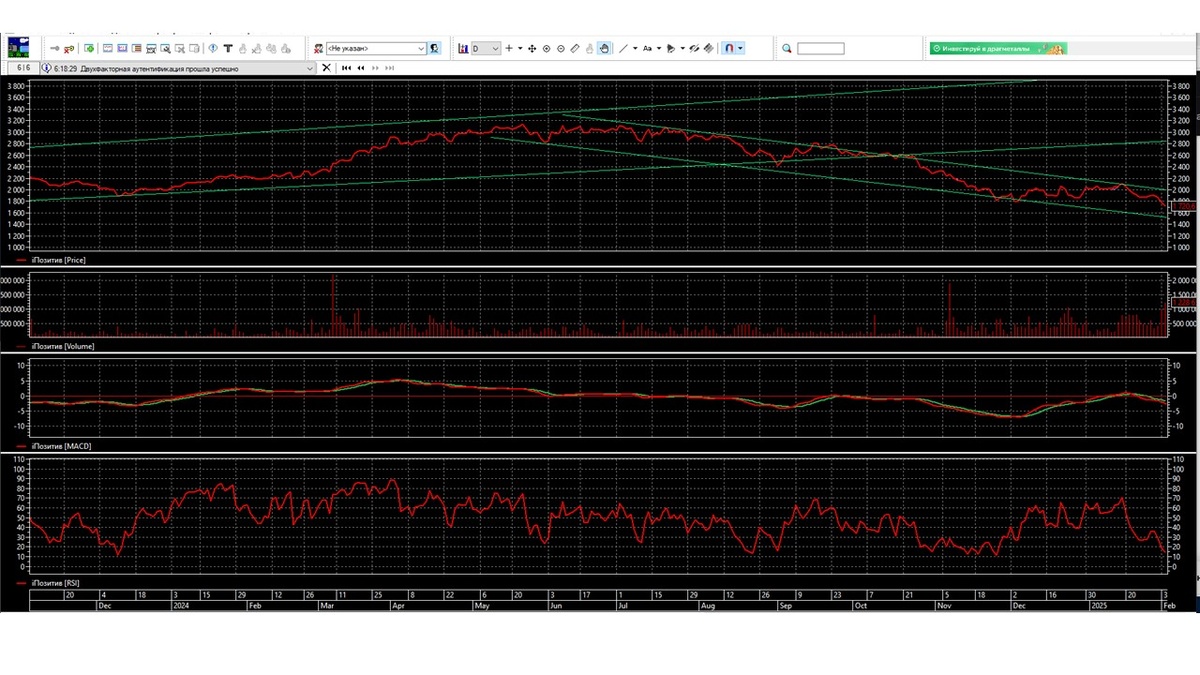The width and height of the screenshot is (1200, 675).
Task: Click the bold T text icon
Action: [x=228, y=48]
